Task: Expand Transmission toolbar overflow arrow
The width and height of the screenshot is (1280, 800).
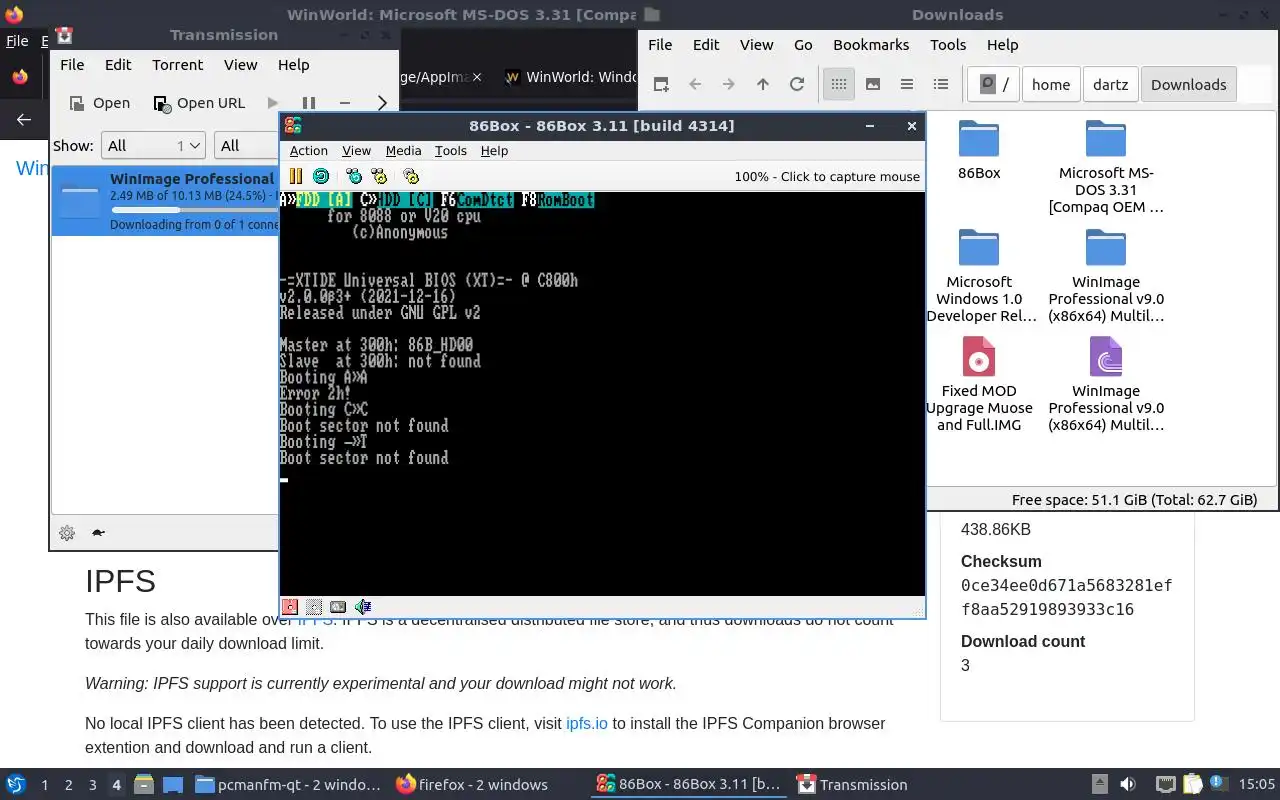Action: click(x=382, y=103)
